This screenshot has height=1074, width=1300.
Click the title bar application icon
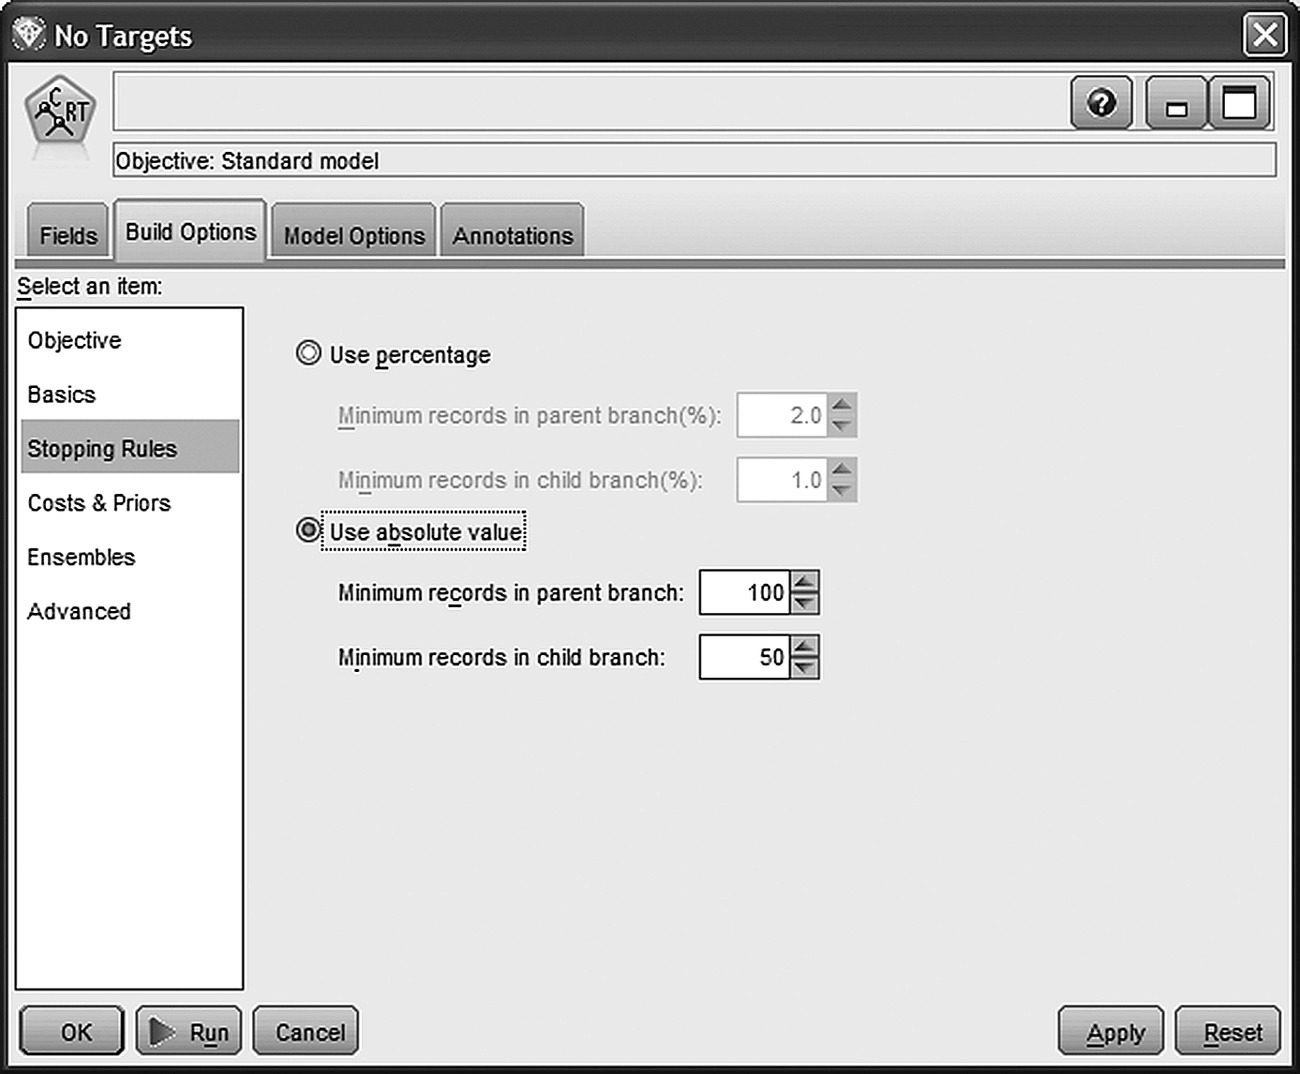[28, 35]
